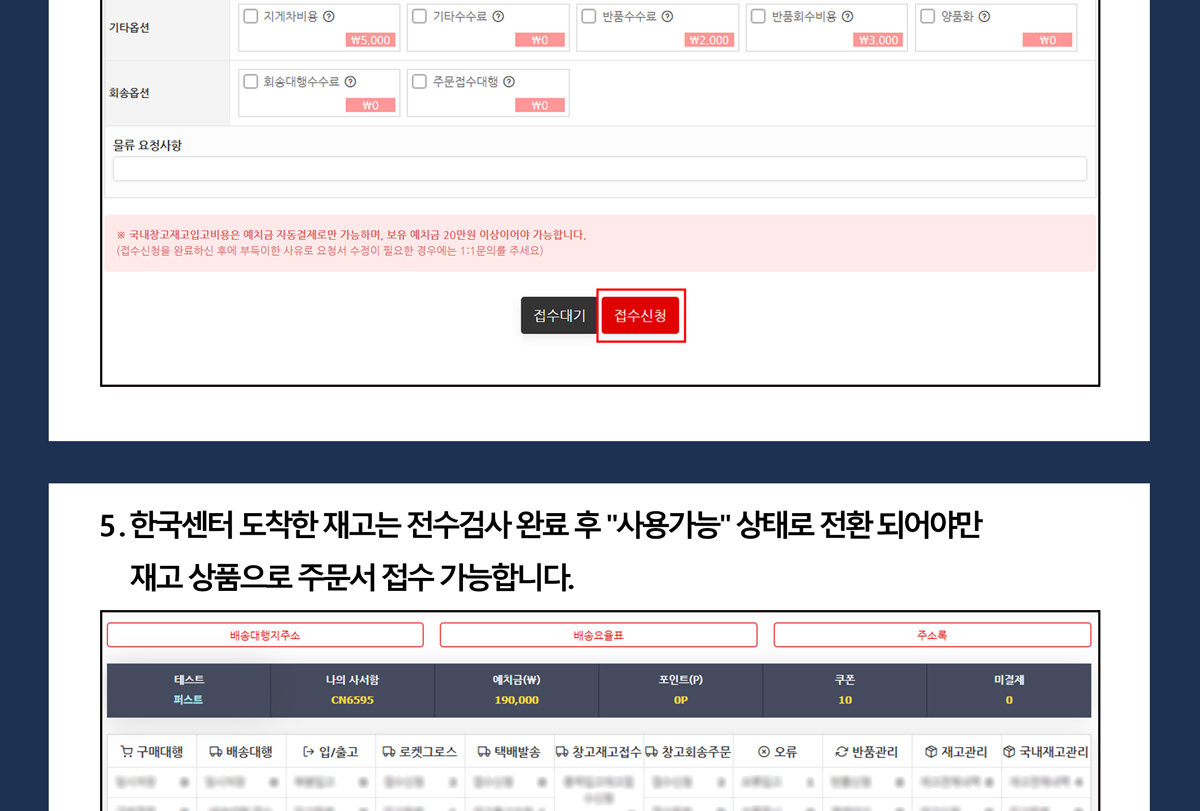Go to the 반품관리 tab
Image resolution: width=1200 pixels, height=811 pixels.
click(867, 752)
